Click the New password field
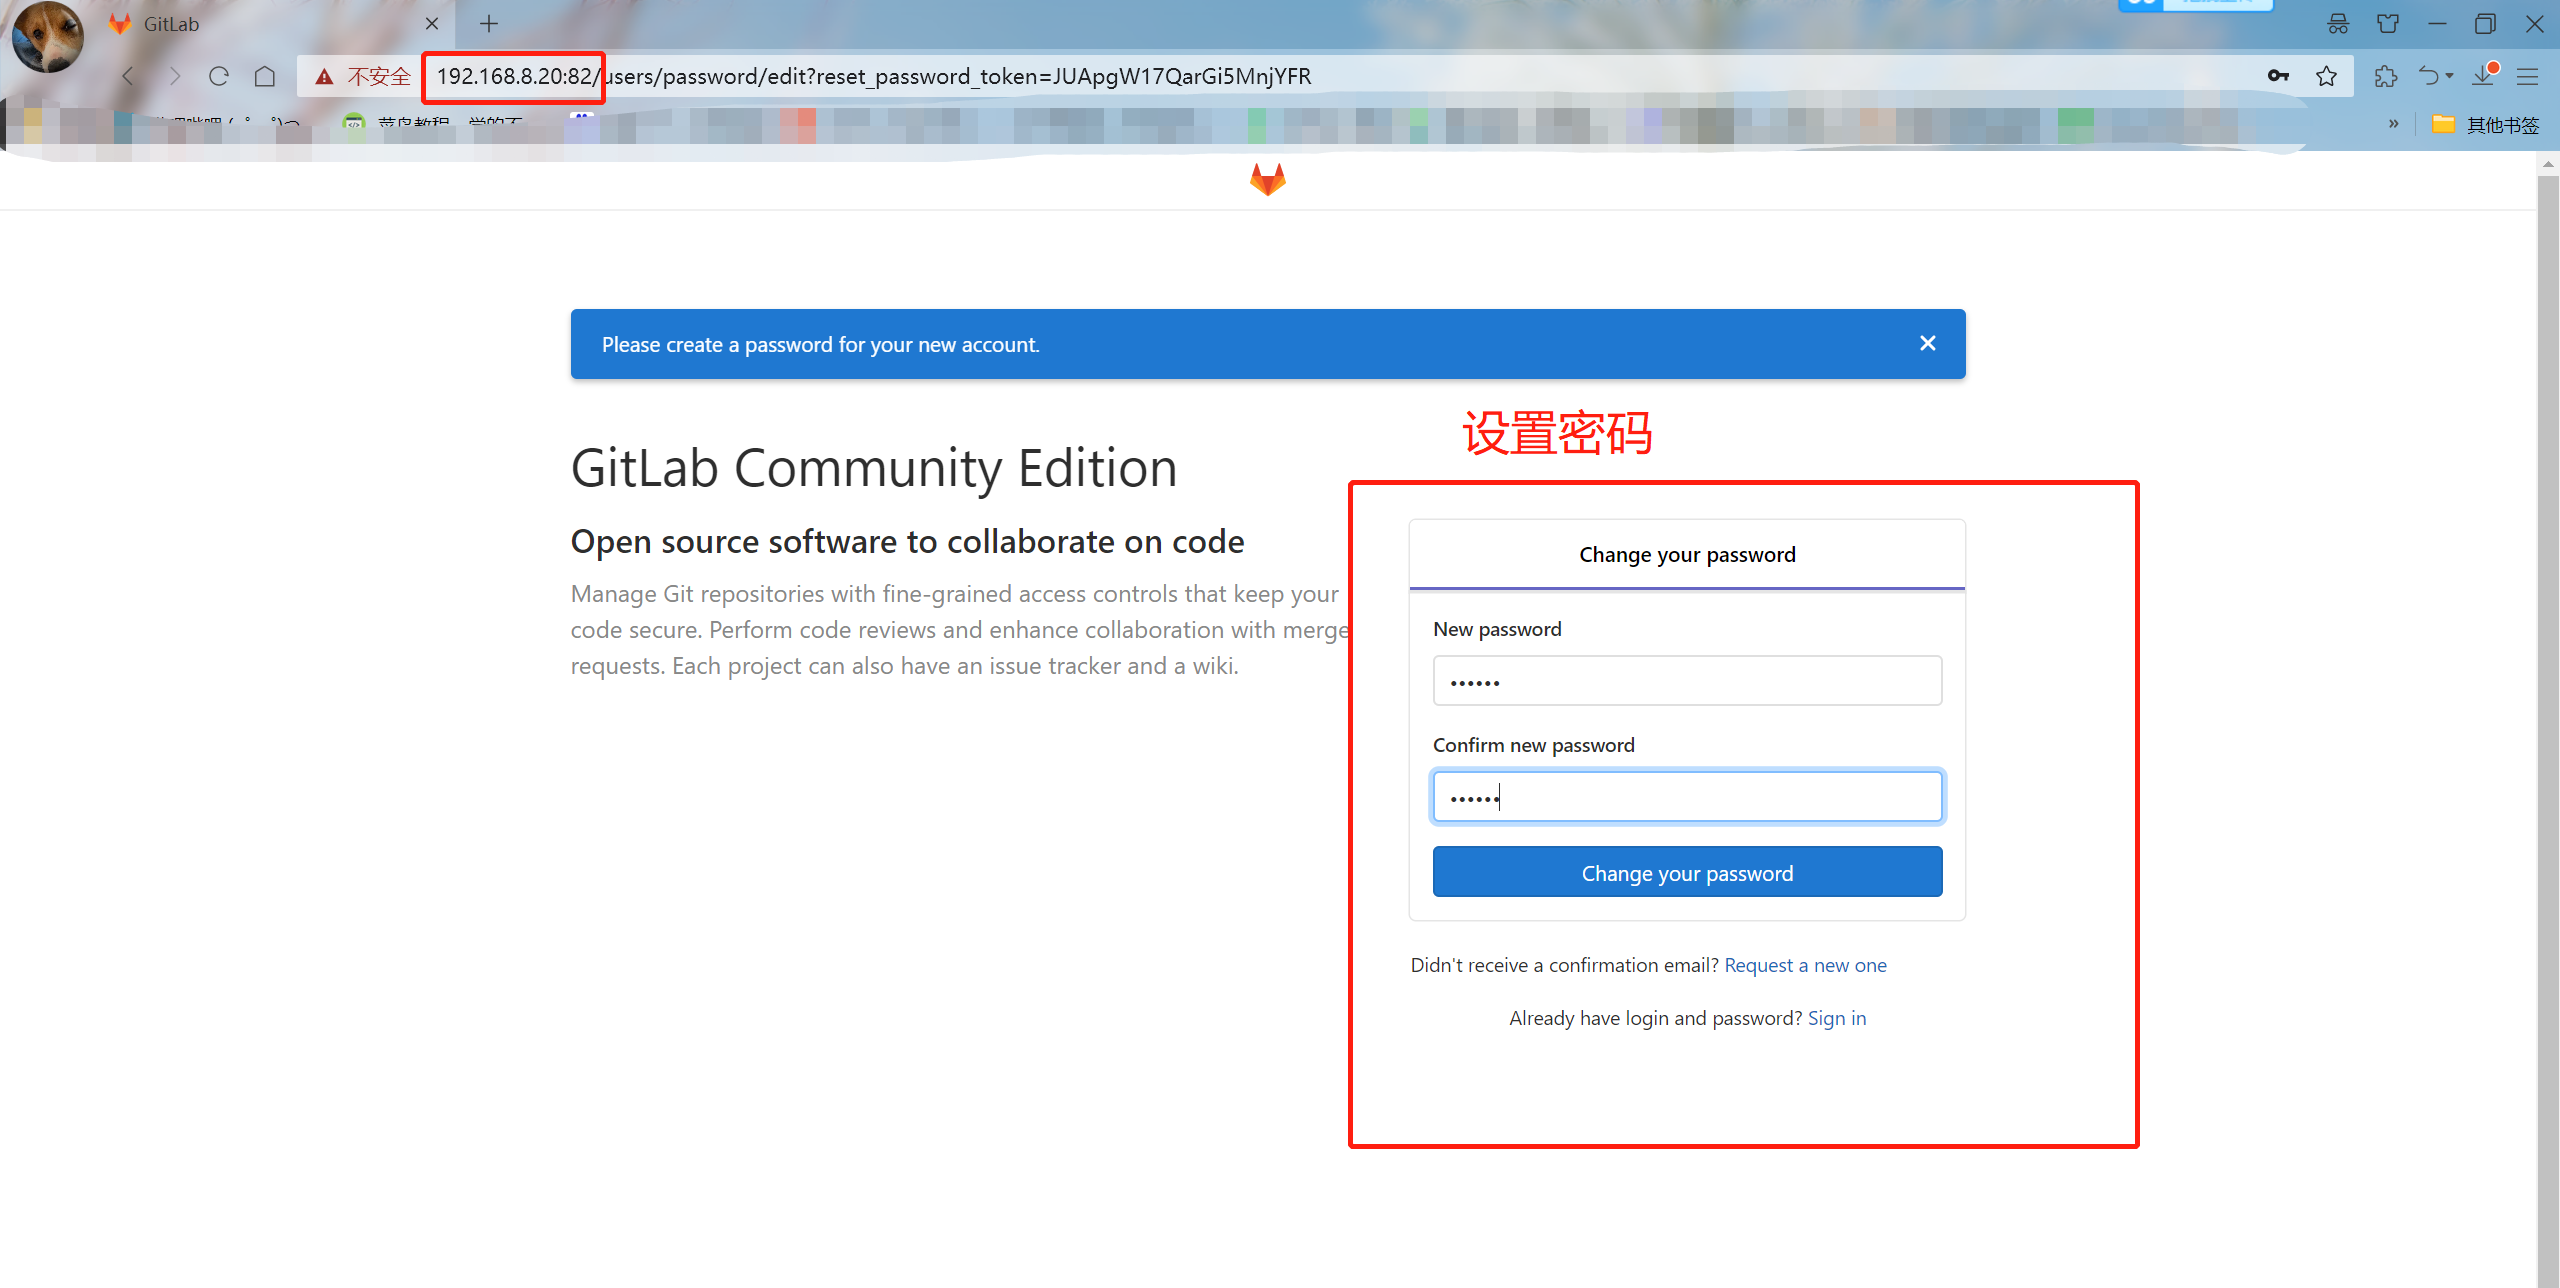 (1687, 681)
